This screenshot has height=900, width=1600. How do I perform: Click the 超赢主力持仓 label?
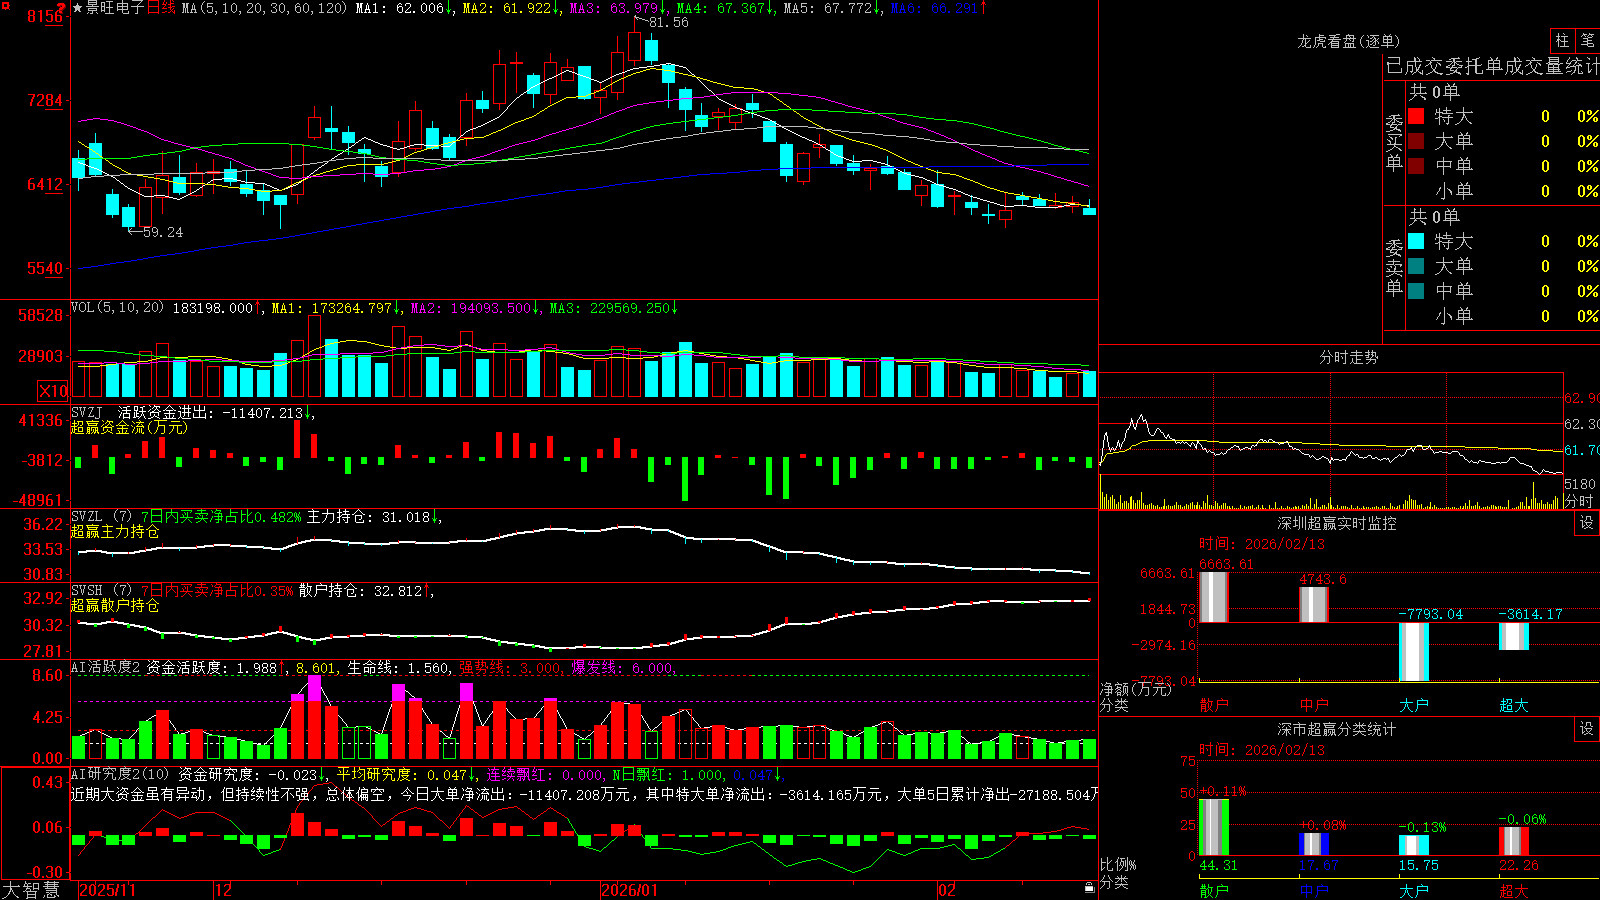click(x=115, y=531)
